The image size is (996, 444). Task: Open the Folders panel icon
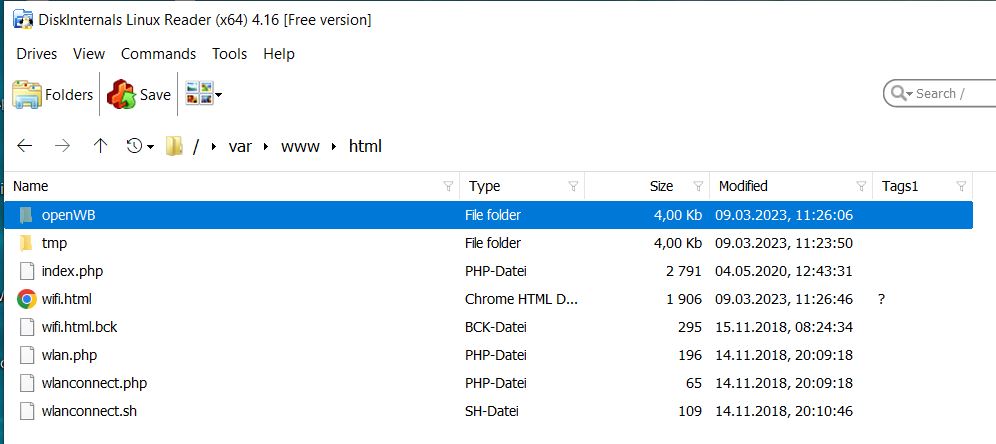coord(27,95)
